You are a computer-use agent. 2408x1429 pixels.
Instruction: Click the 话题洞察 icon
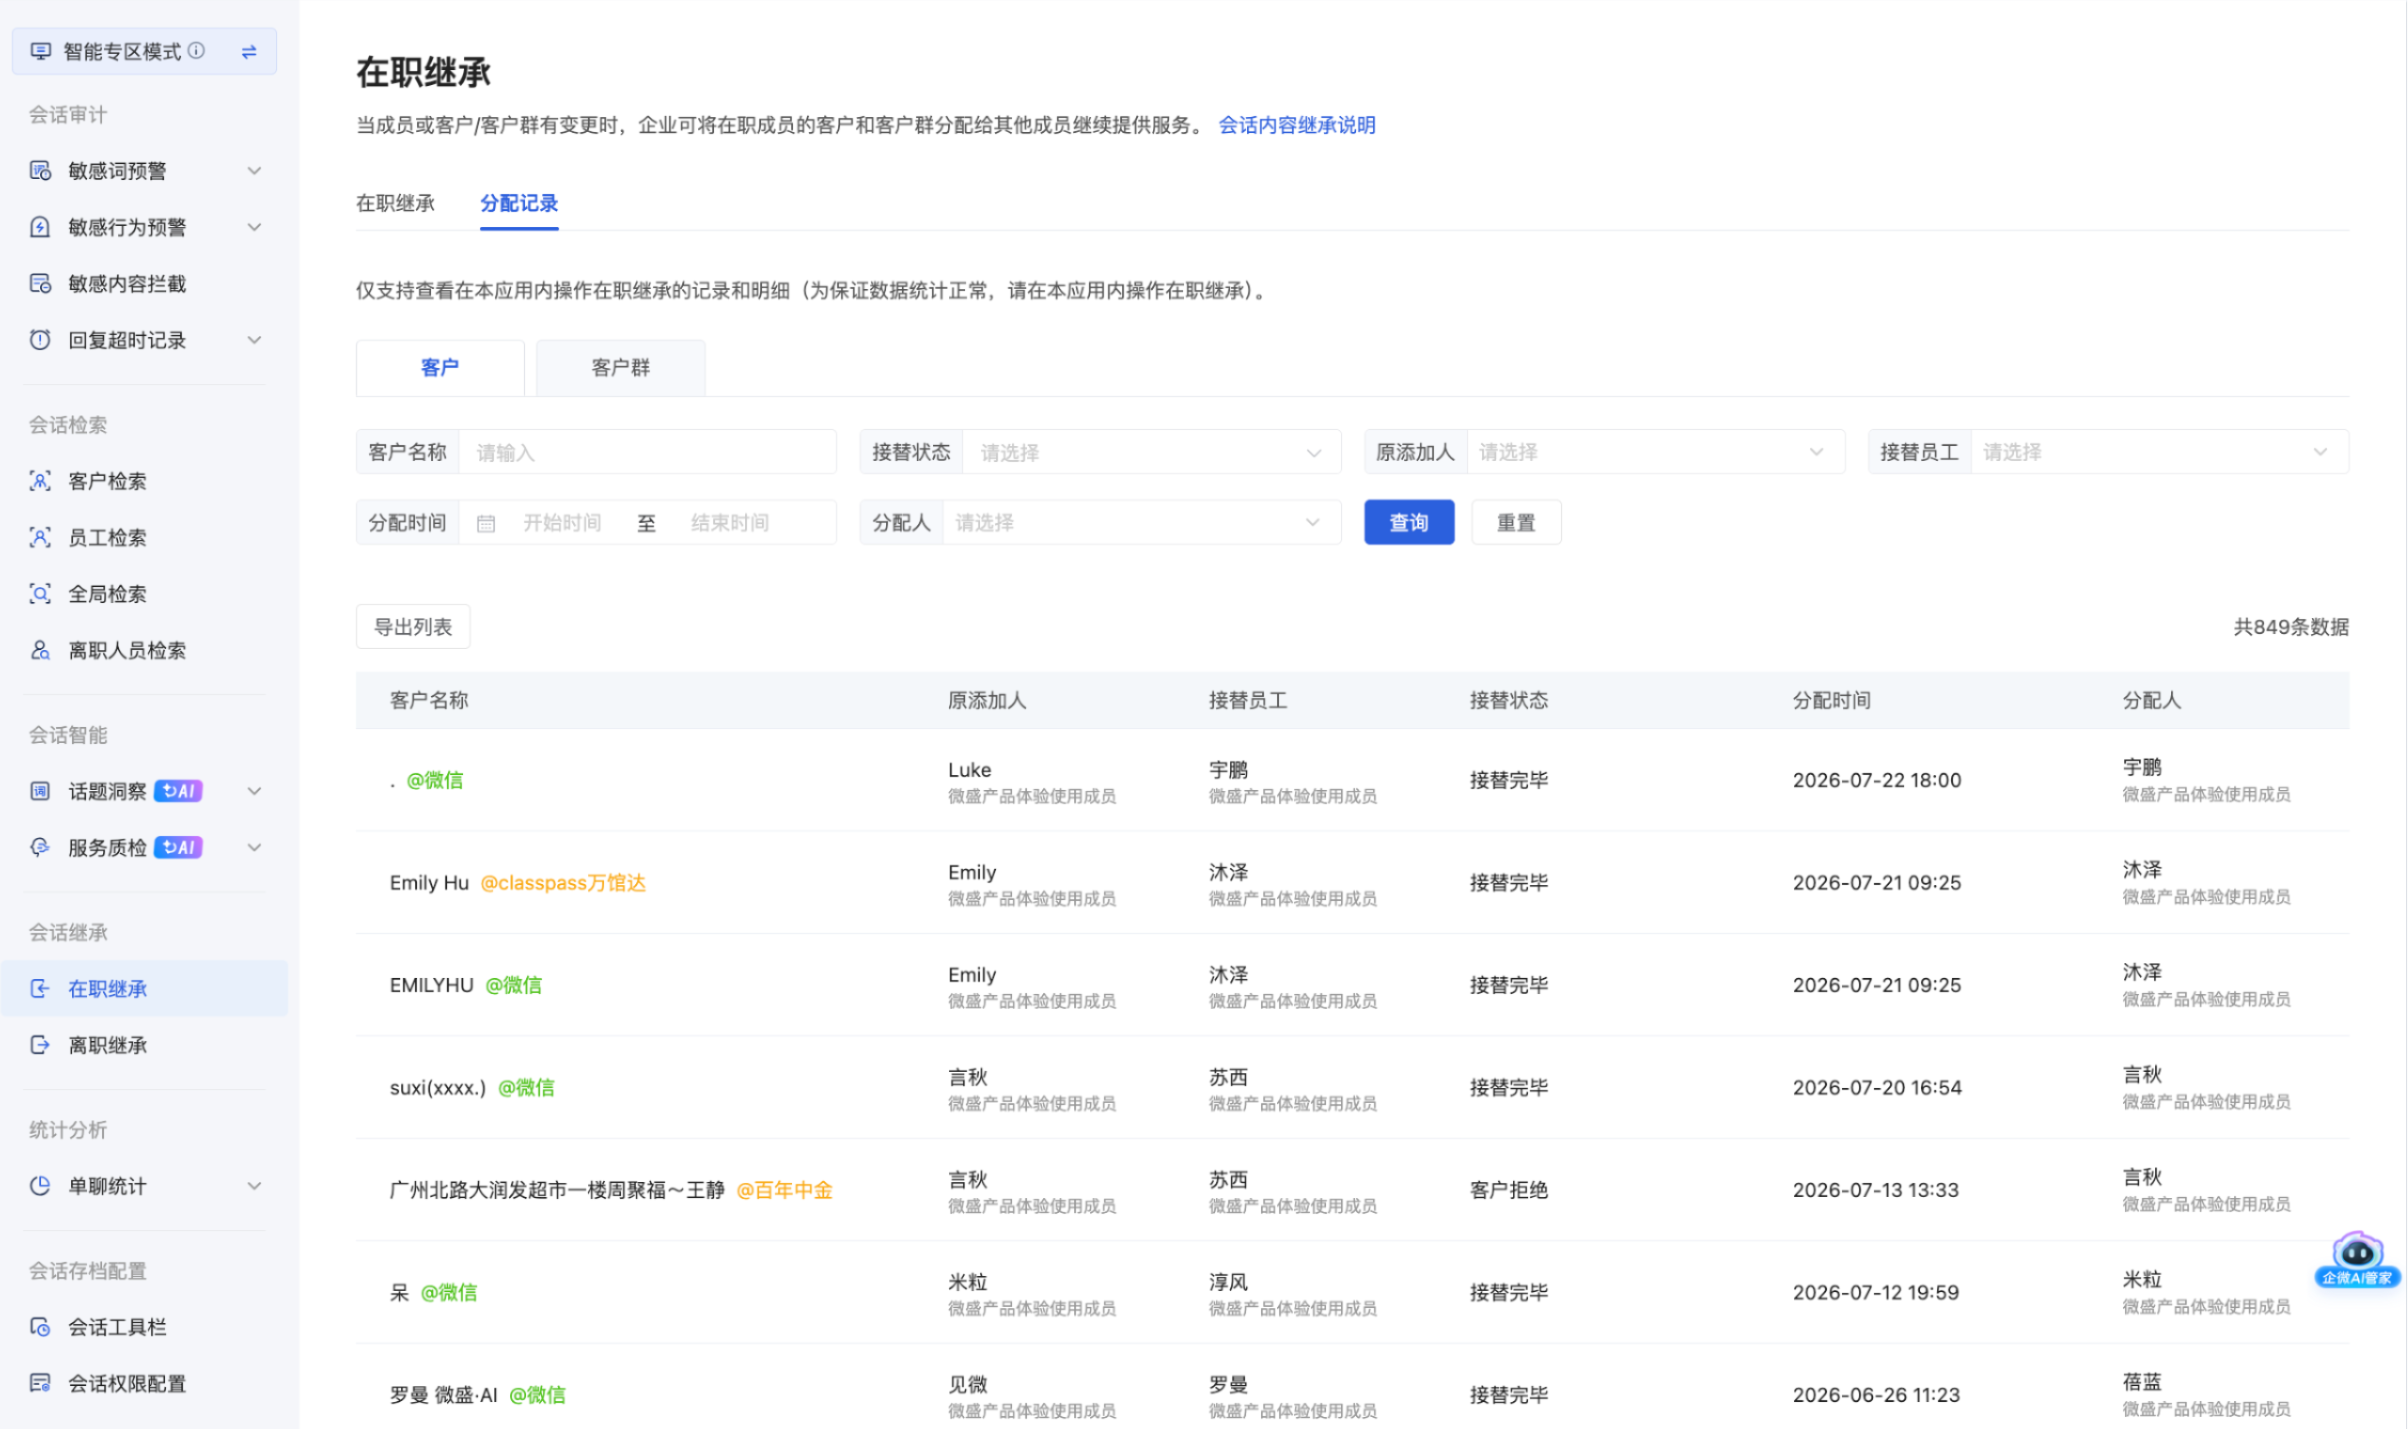[40, 791]
